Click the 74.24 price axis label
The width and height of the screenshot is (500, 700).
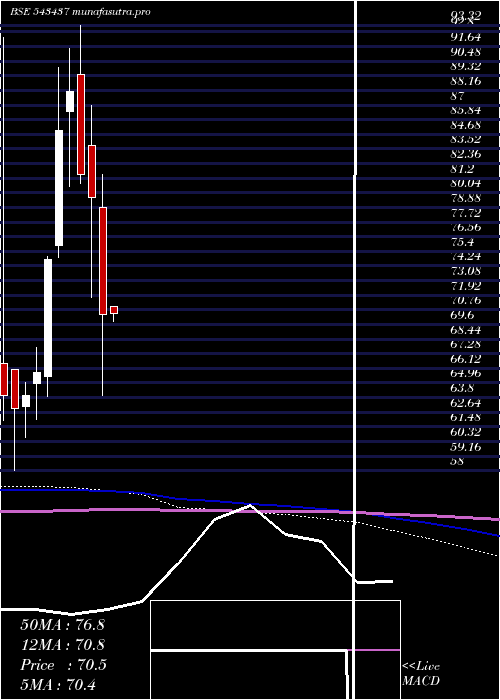466,256
